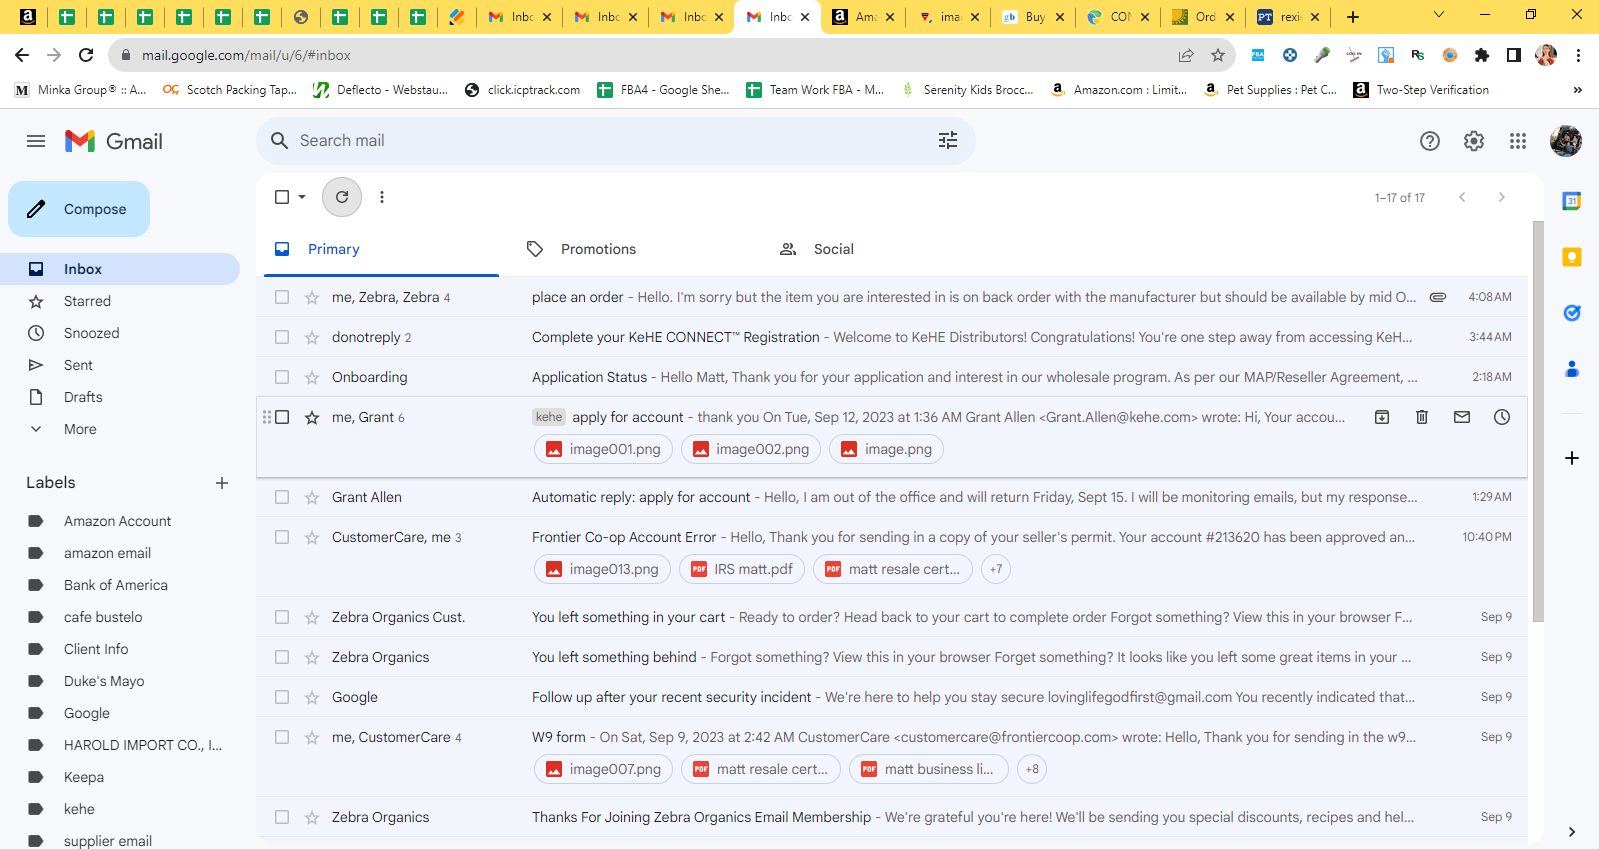Toggle the select-all checkbox

[x=282, y=197]
